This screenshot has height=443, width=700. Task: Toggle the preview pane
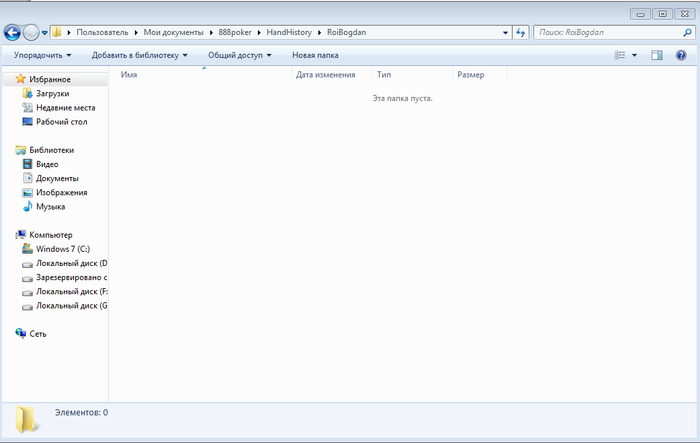657,55
